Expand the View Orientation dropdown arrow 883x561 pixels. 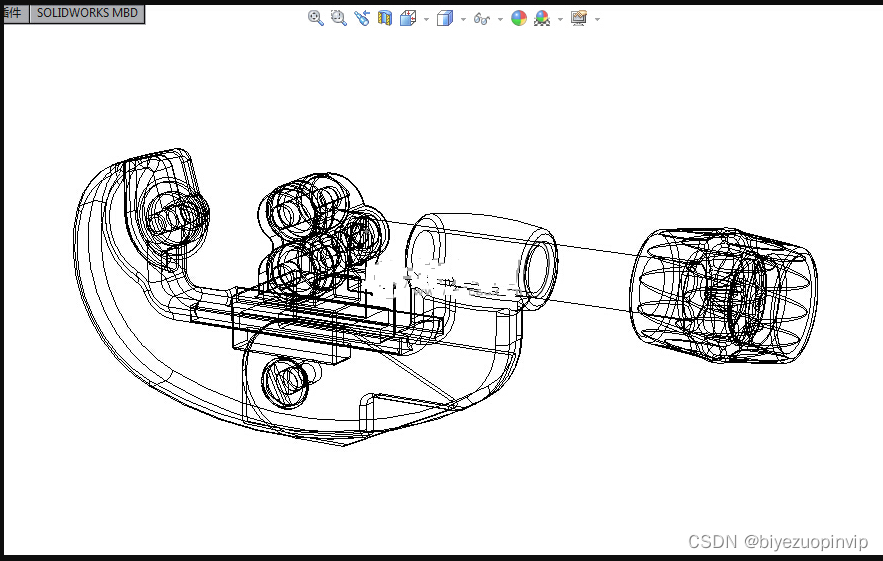426,19
